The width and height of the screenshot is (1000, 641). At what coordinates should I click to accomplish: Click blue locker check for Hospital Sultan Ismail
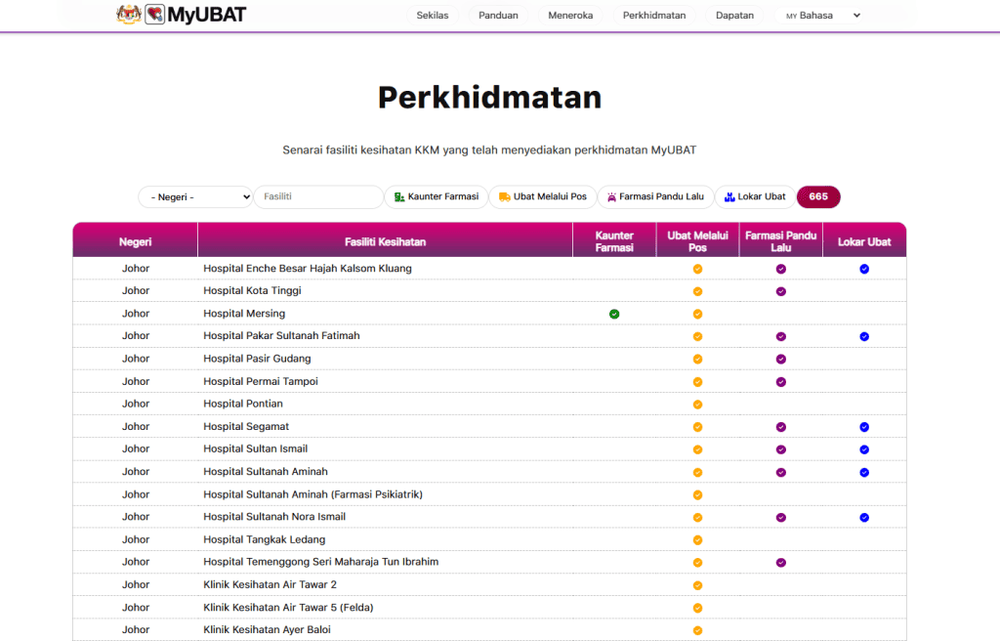pos(864,450)
